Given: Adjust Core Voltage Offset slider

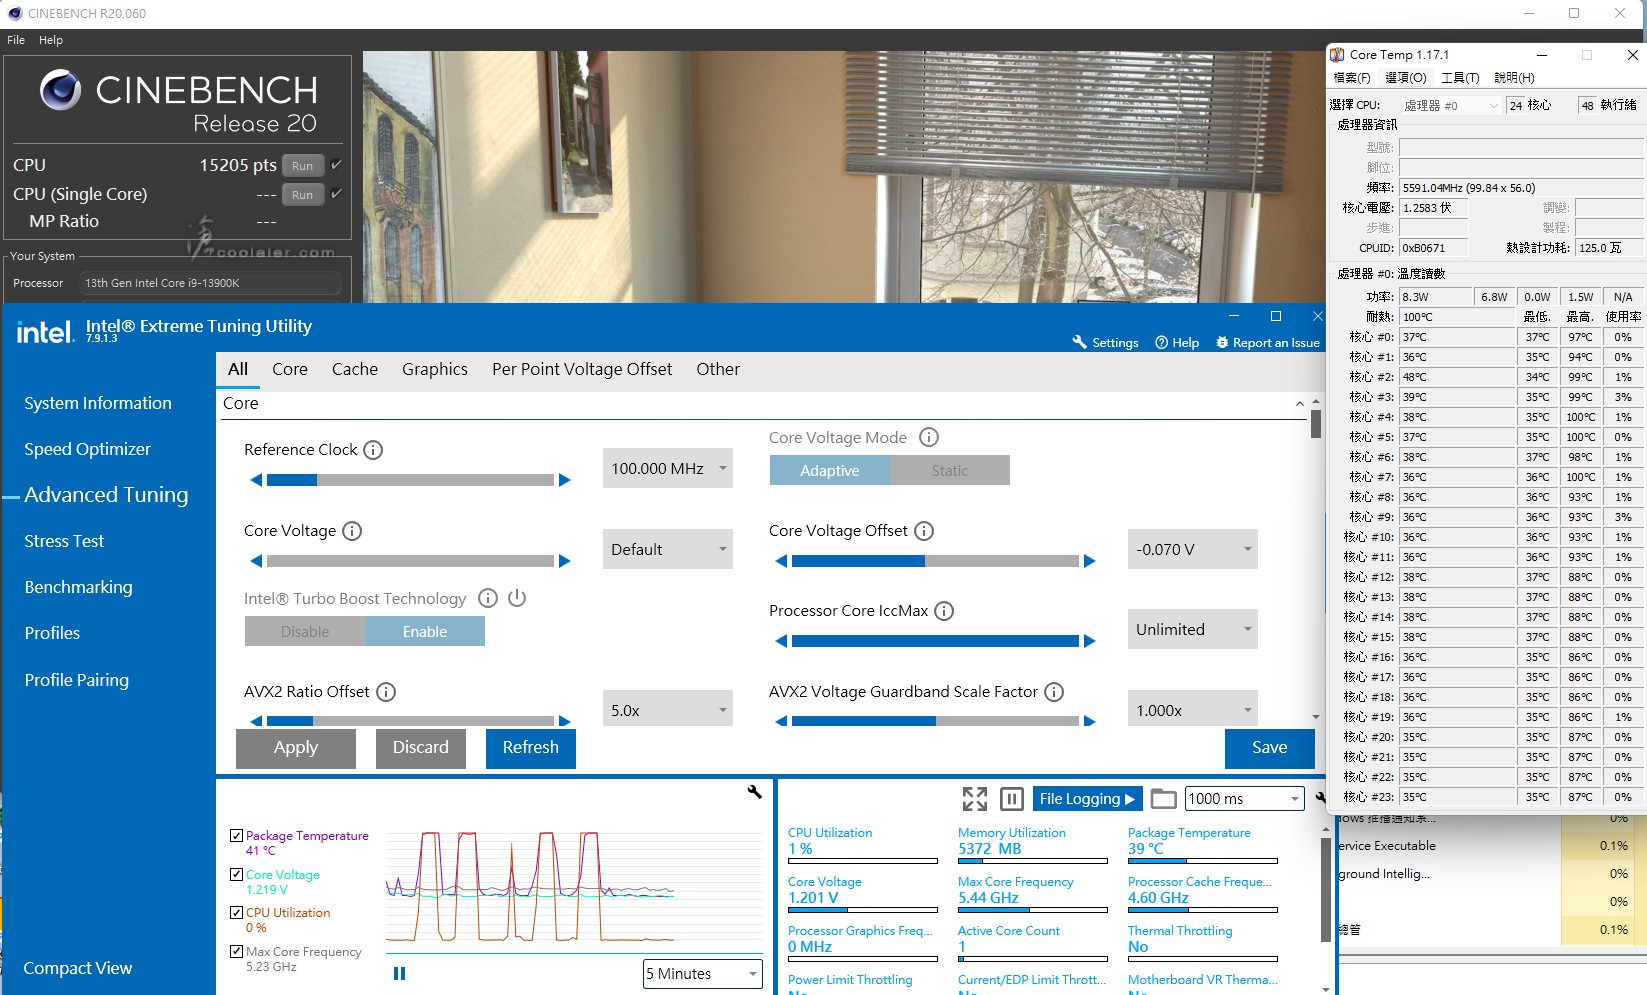Looking at the screenshot, I should (x=935, y=561).
